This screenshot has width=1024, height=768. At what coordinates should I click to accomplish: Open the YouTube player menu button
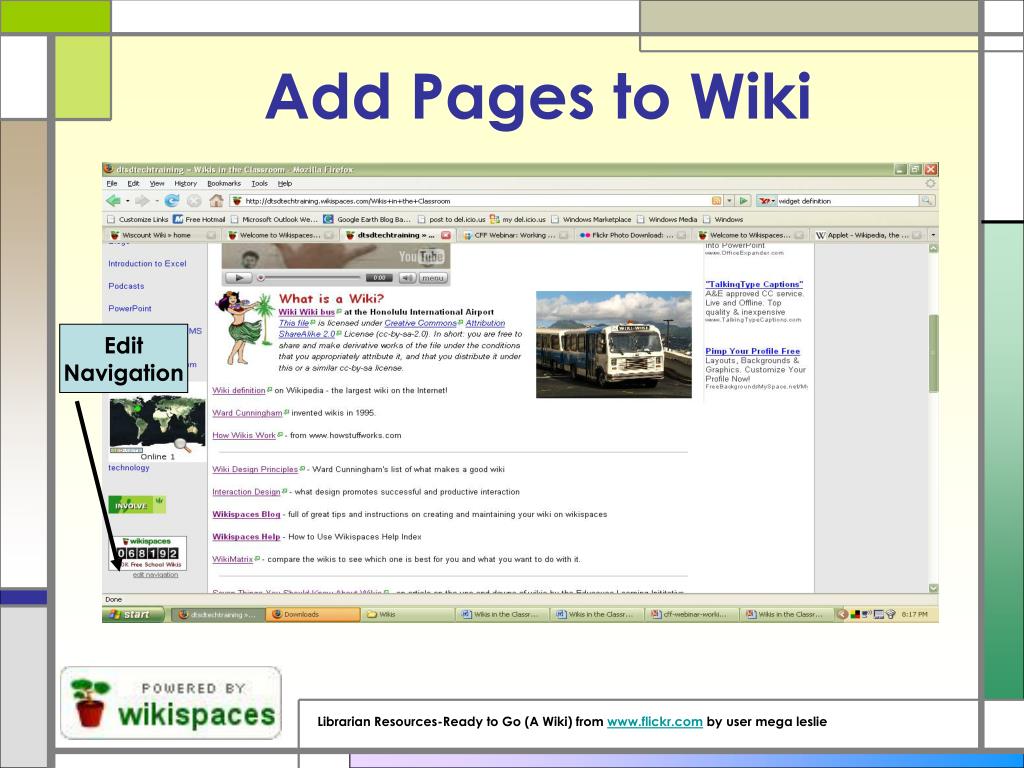432,278
